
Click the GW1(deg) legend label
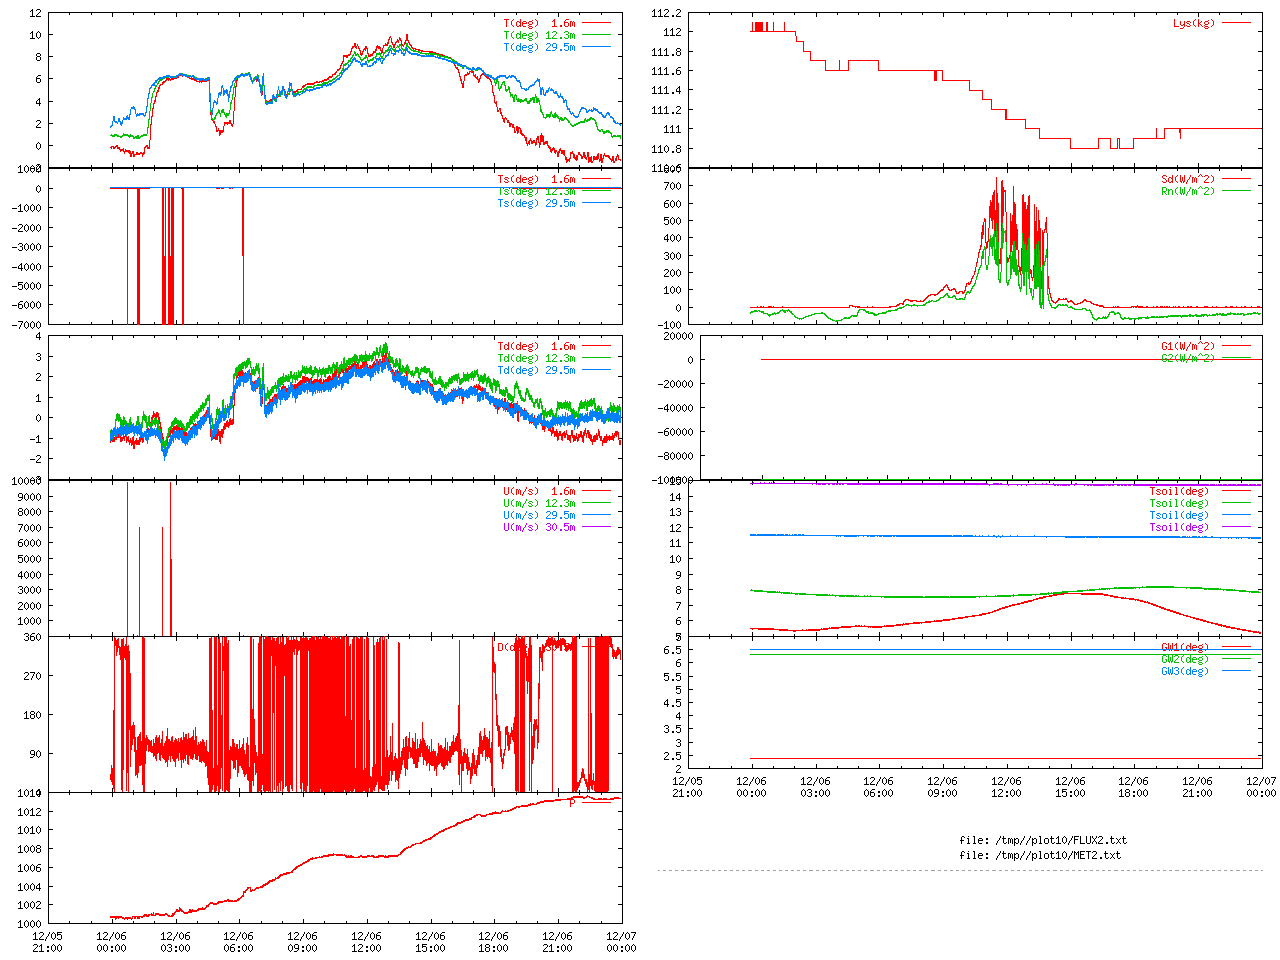point(1184,647)
